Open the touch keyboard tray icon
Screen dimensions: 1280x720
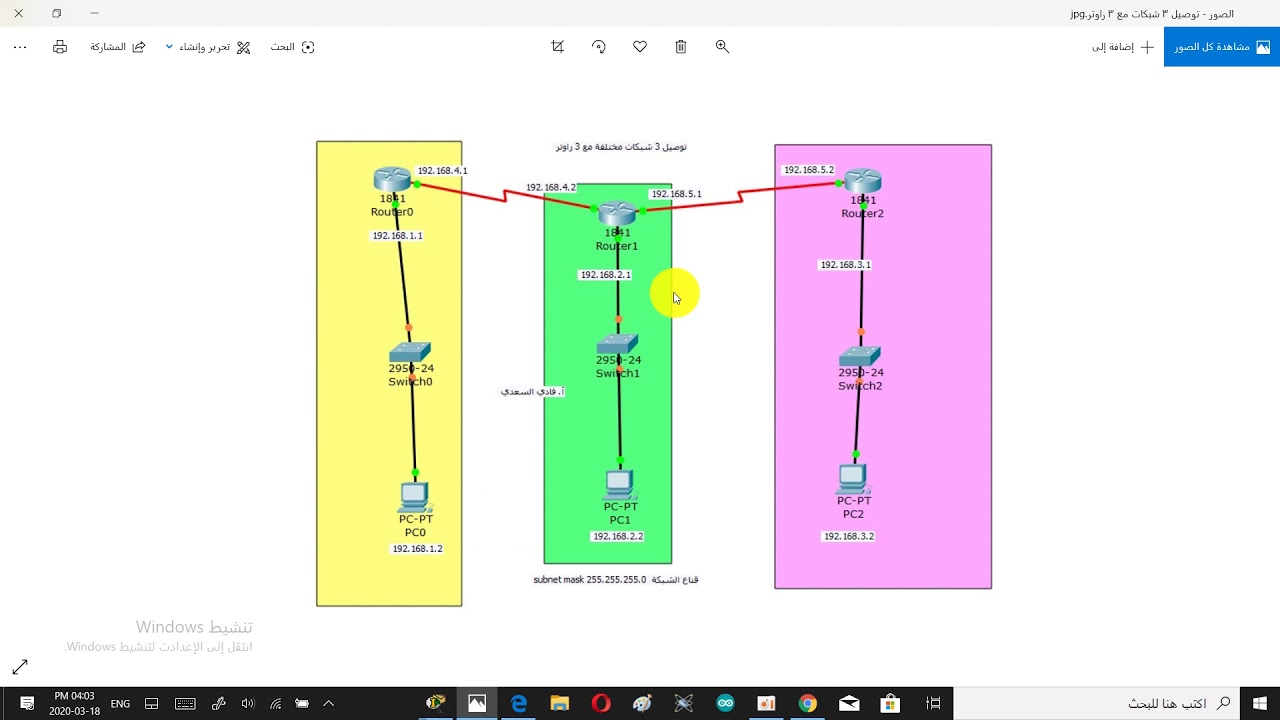[185, 704]
